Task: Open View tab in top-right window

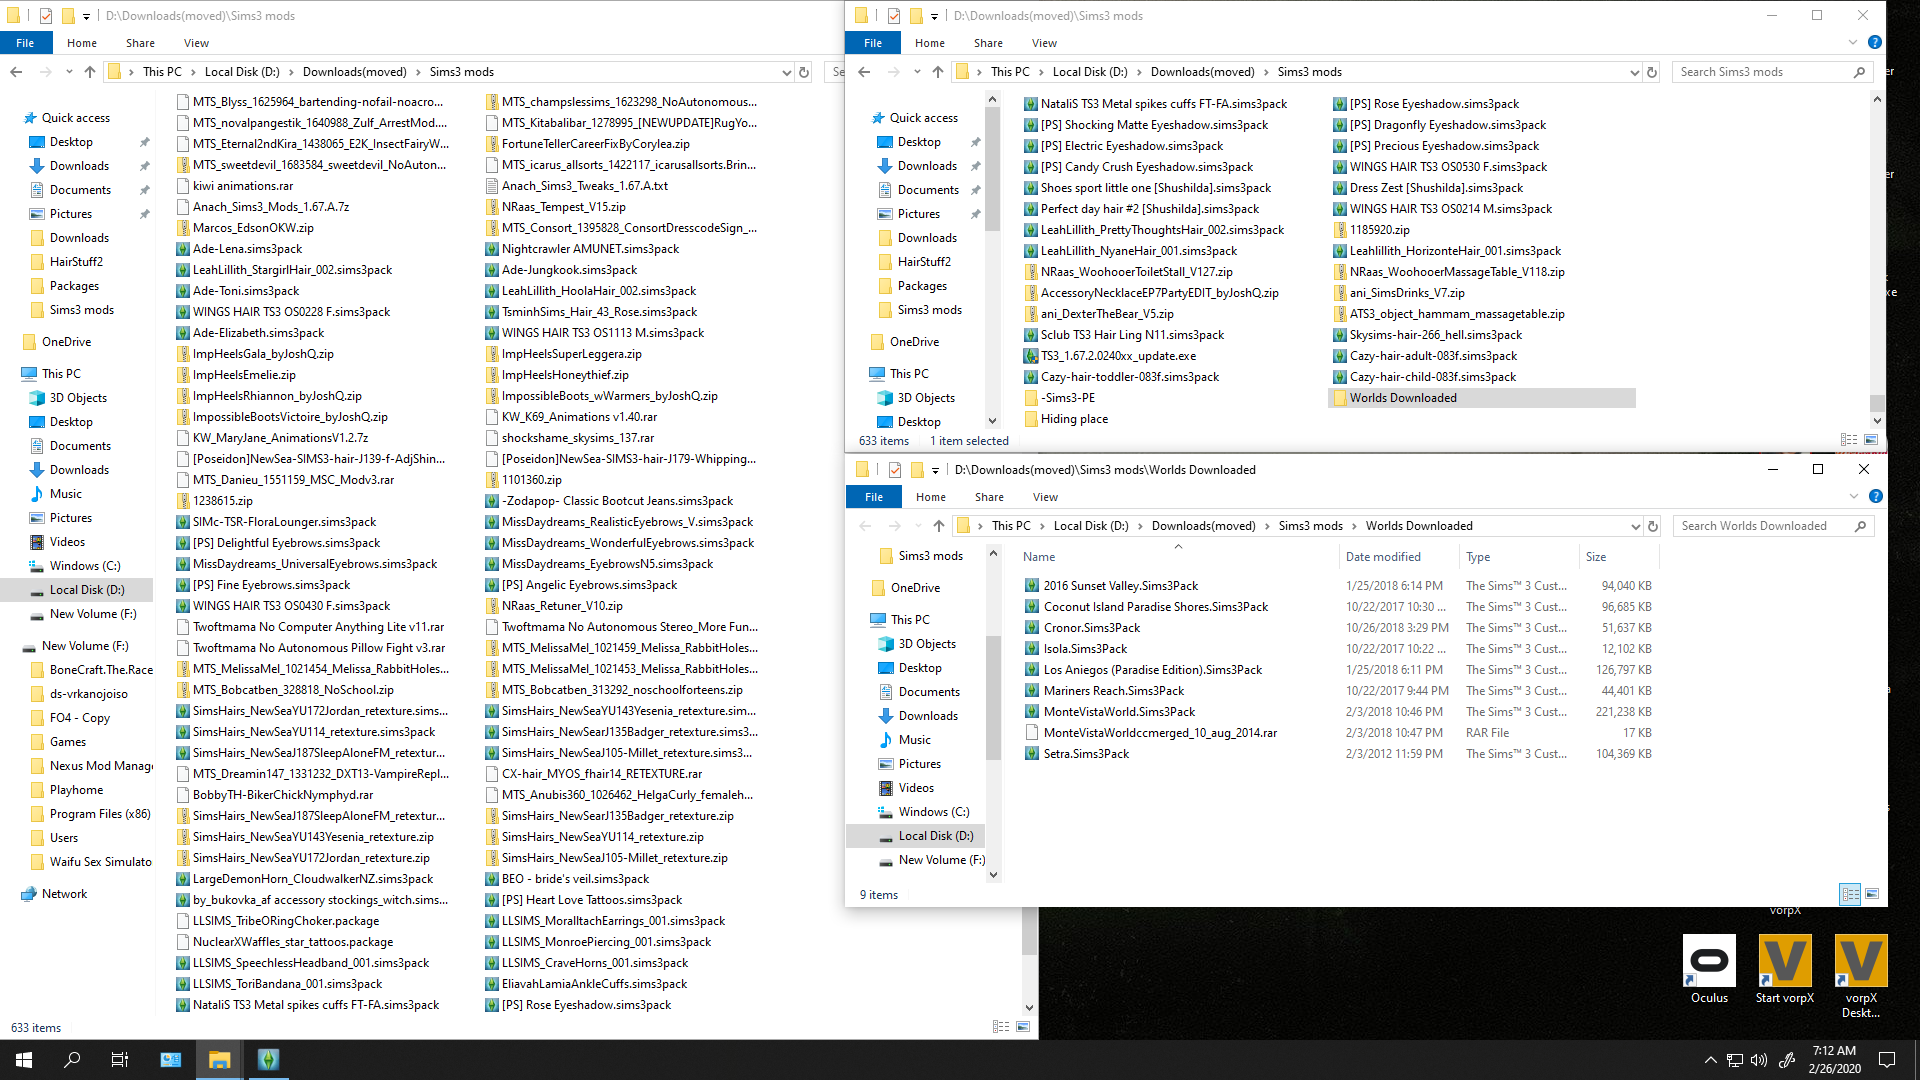Action: pyautogui.click(x=1044, y=43)
